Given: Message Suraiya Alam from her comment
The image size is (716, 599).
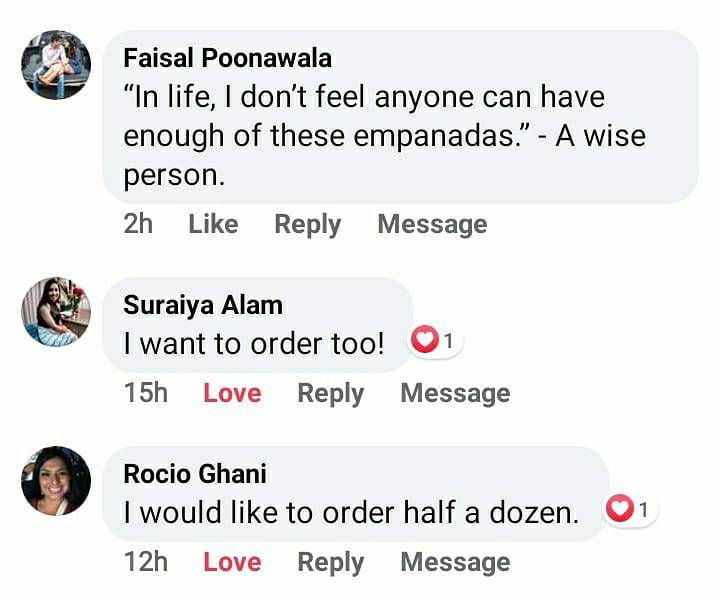Looking at the screenshot, I should (455, 393).
